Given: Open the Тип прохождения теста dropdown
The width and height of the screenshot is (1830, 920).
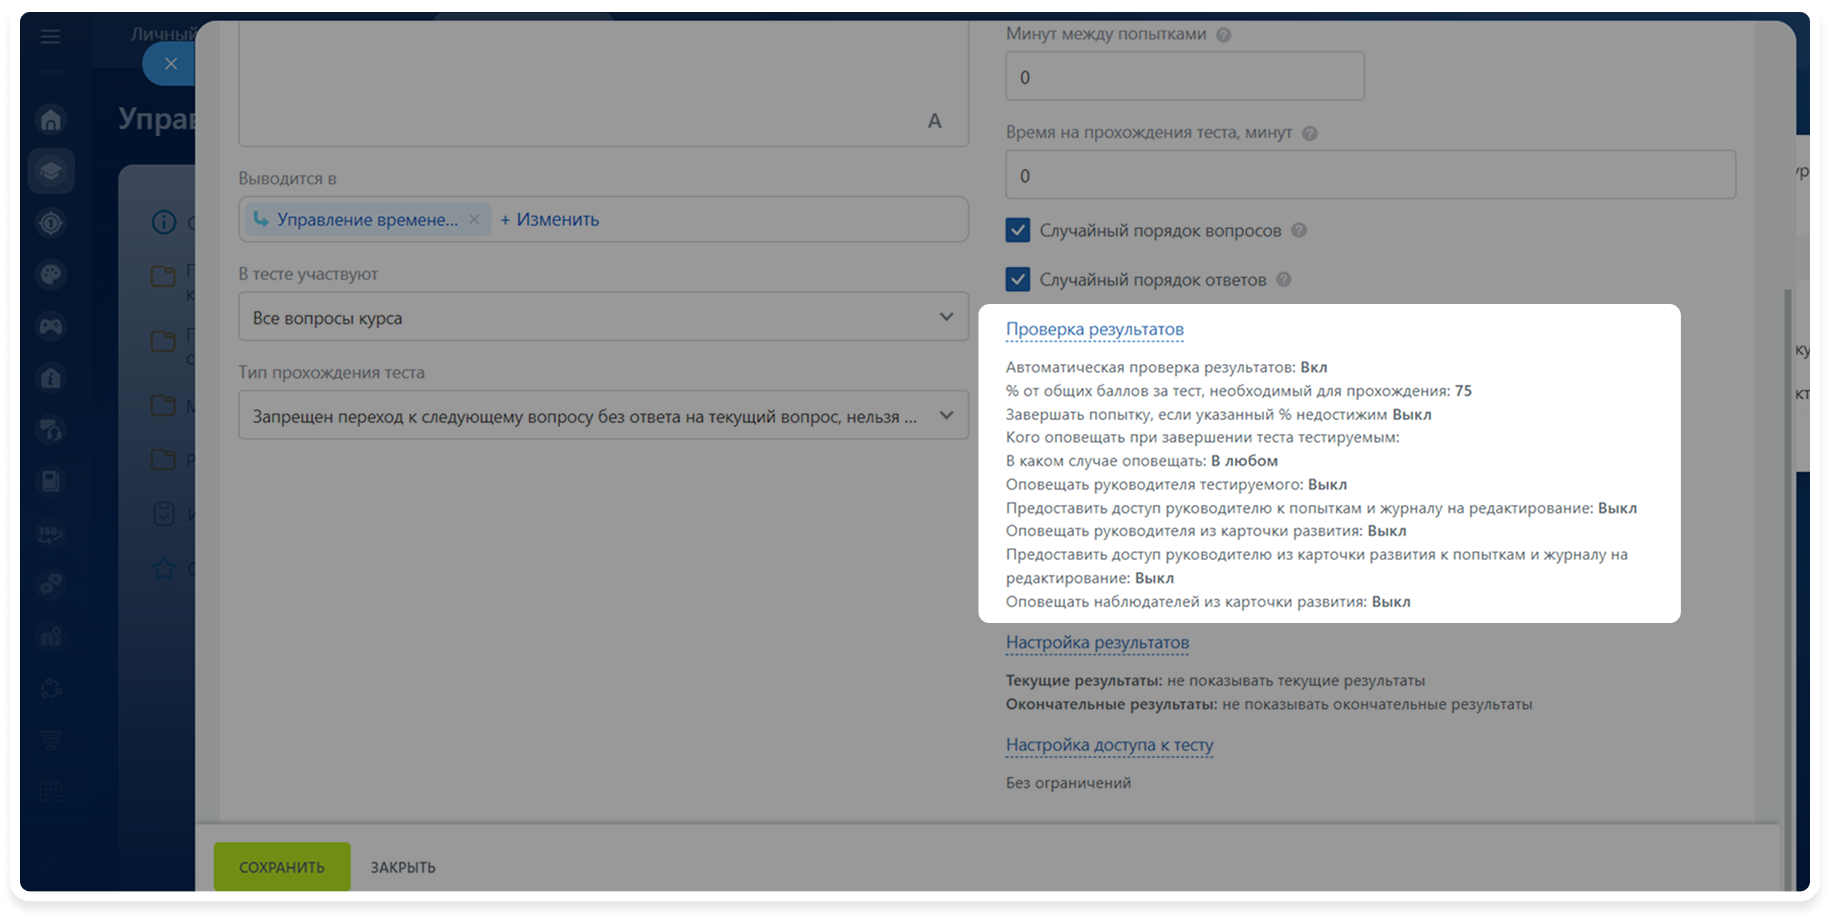Looking at the screenshot, I should [603, 415].
